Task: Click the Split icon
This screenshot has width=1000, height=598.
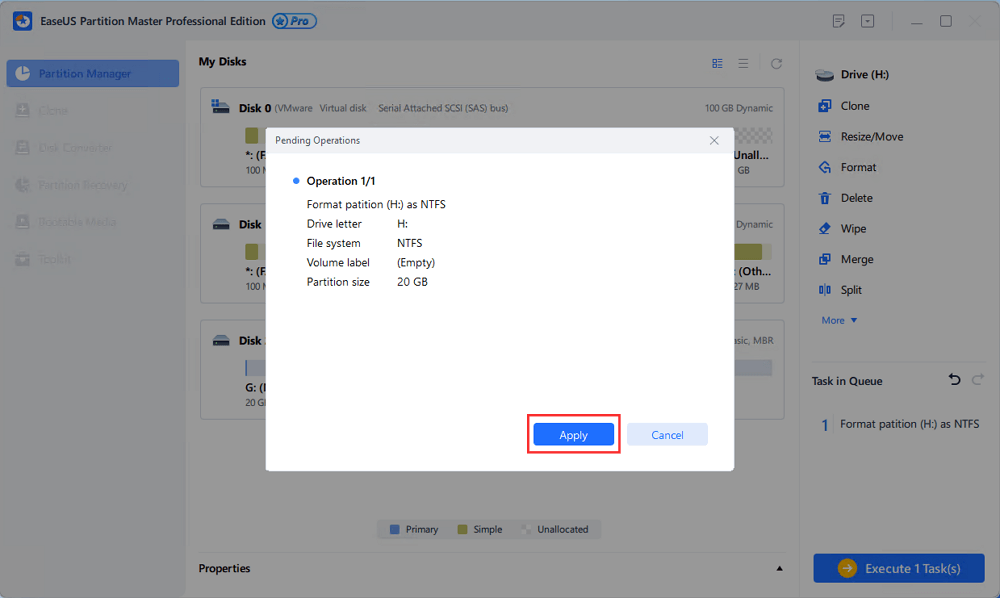Action: (825, 289)
